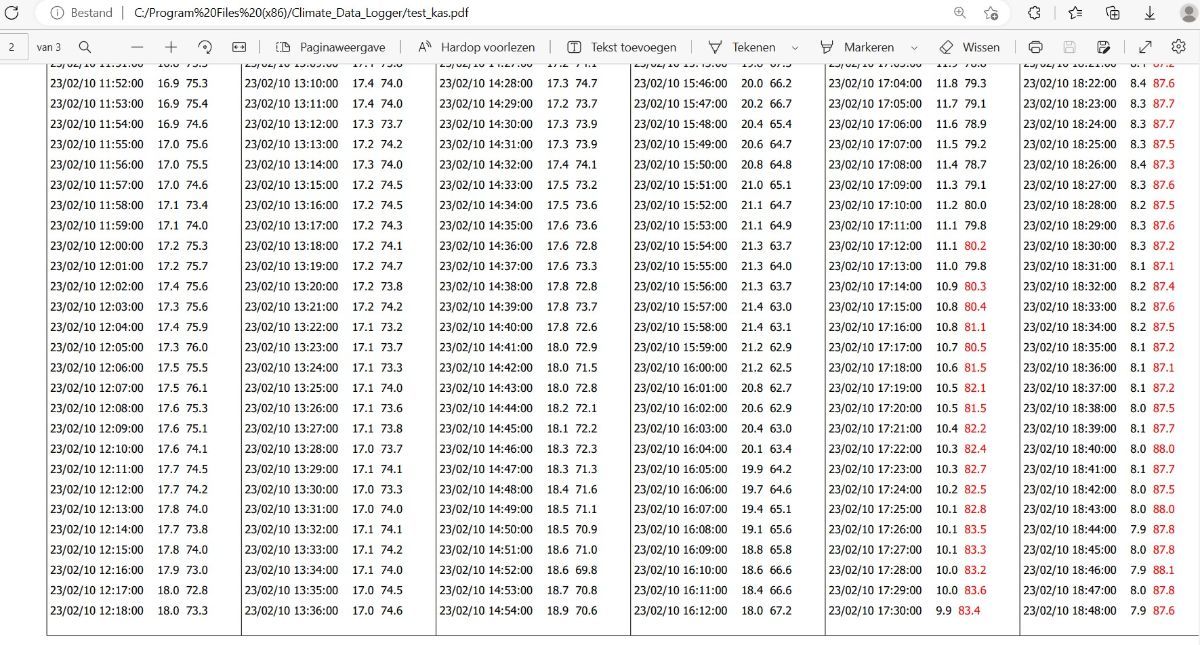This screenshot has height=645, width=1200.
Task: Reload the page with the refresh icon
Action: tap(14, 13)
